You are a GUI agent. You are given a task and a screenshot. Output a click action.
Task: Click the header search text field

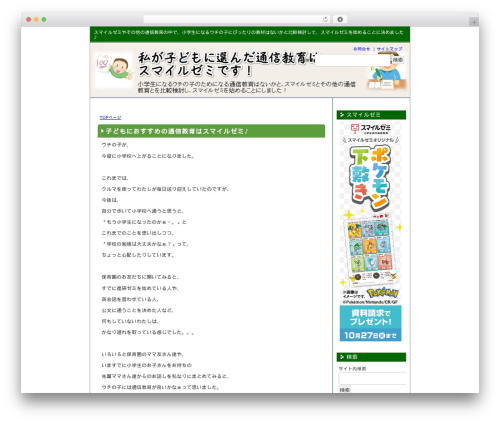click(353, 60)
